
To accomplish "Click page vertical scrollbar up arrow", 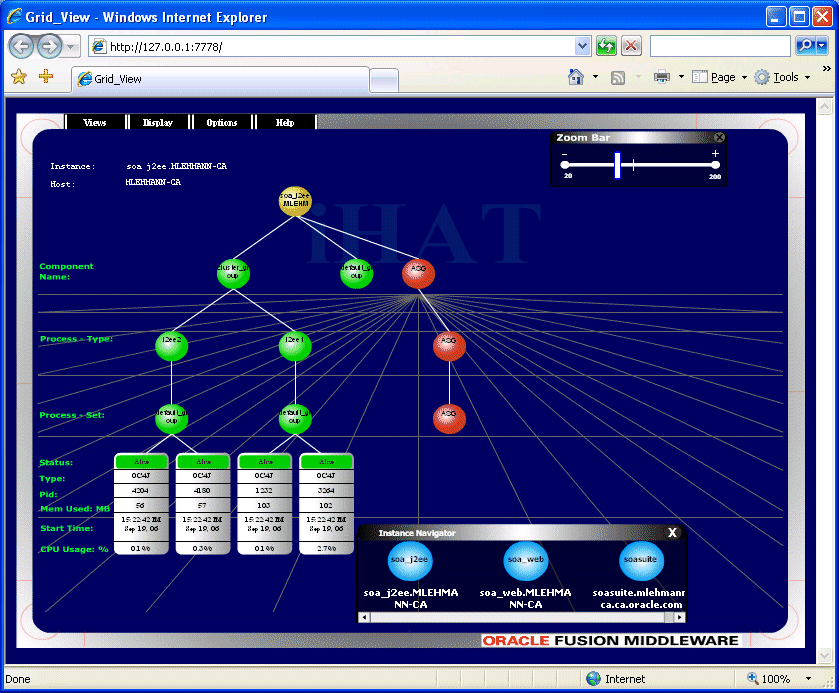I will 825,106.
